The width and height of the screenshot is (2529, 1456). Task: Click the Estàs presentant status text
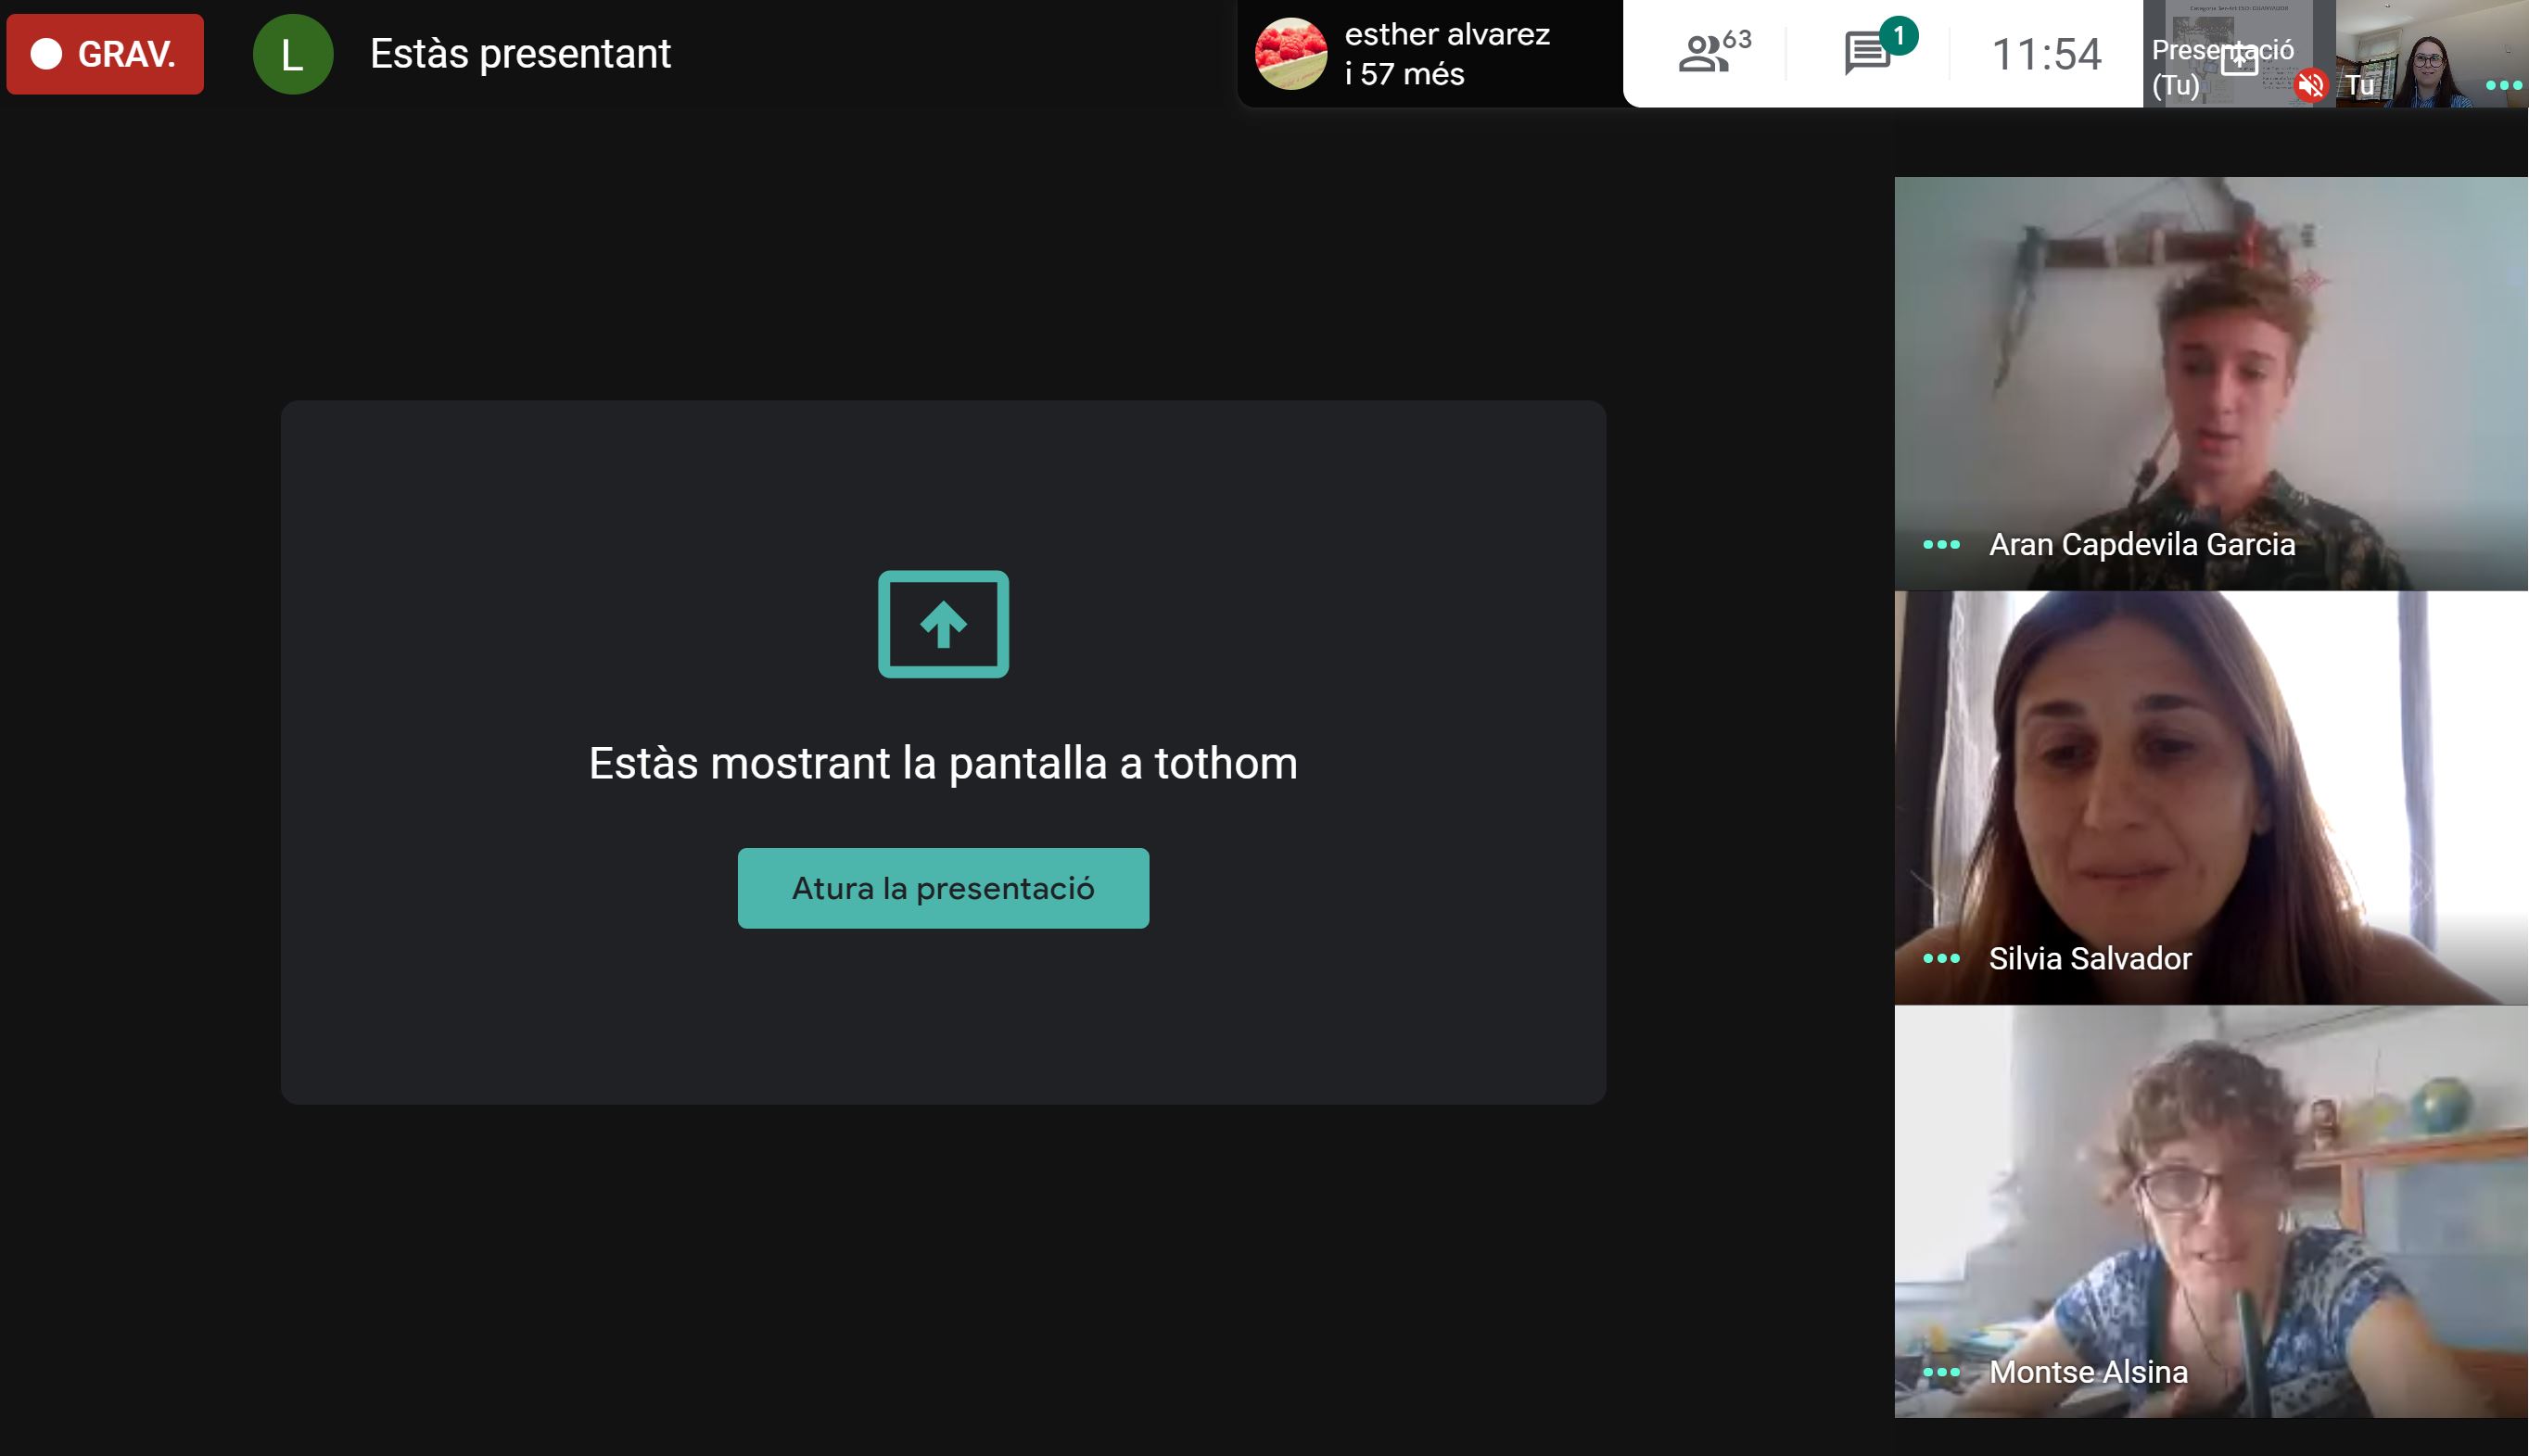tap(520, 54)
